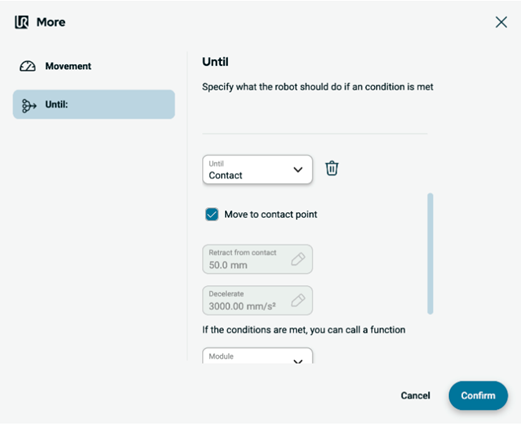Click the Universal Robots logo icon
The height and width of the screenshot is (425, 521).
[22, 22]
